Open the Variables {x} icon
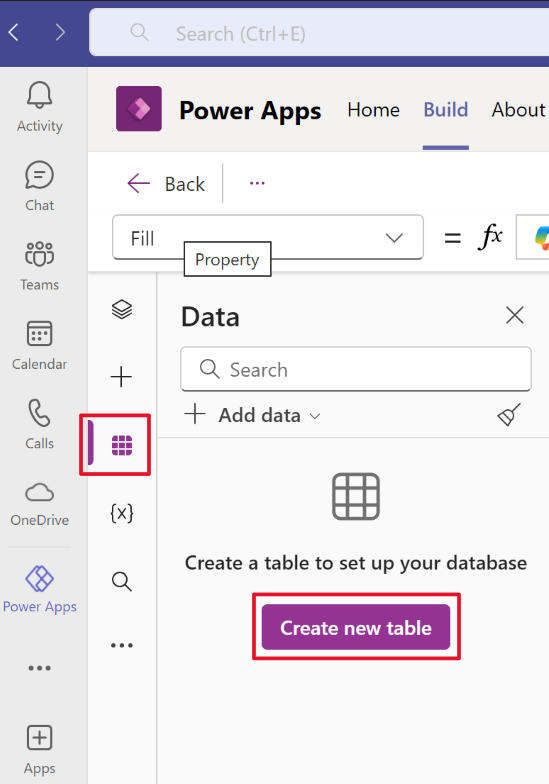The image size is (549, 784). 122,514
